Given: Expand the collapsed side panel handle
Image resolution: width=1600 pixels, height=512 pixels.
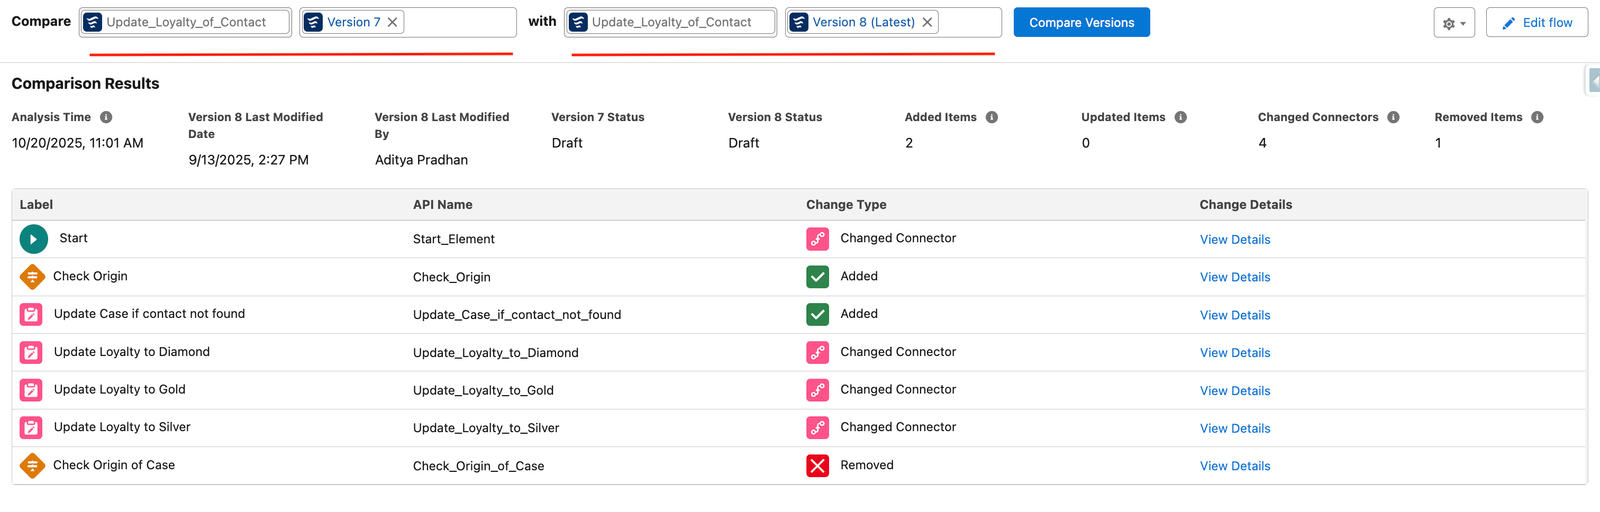Looking at the screenshot, I should (1593, 80).
